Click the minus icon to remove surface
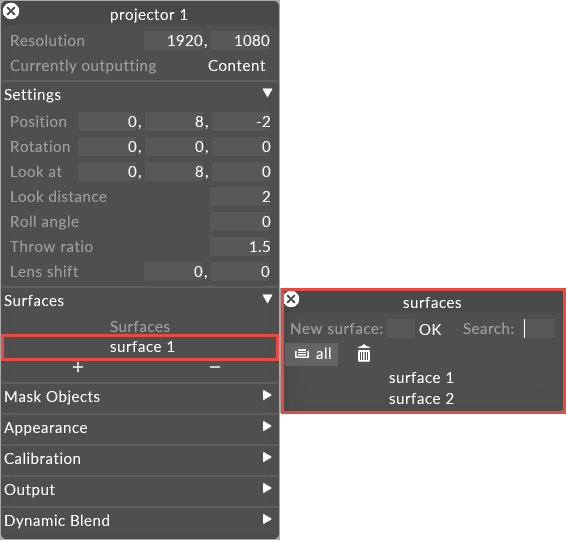The image size is (566, 540). click(x=215, y=367)
